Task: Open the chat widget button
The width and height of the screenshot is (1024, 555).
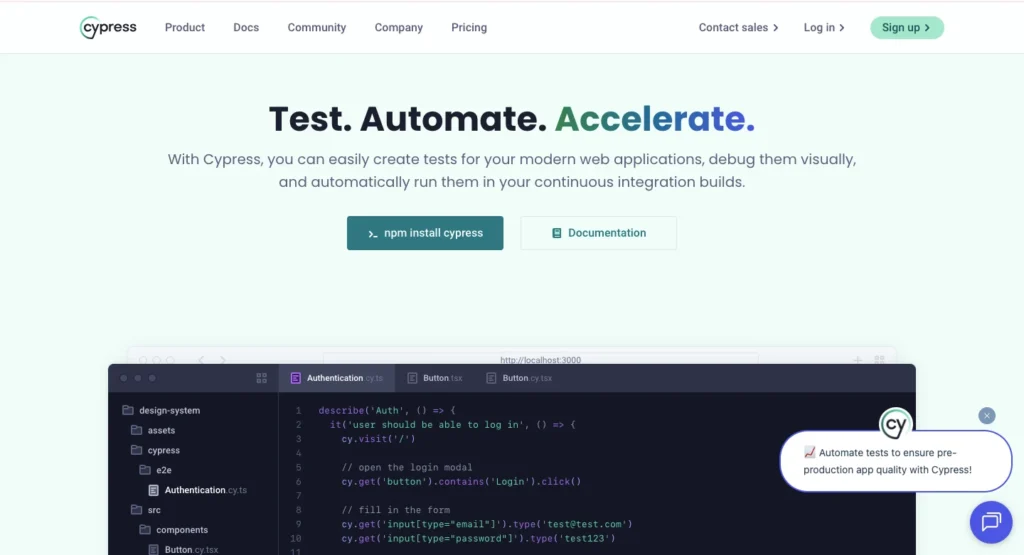Action: [991, 522]
